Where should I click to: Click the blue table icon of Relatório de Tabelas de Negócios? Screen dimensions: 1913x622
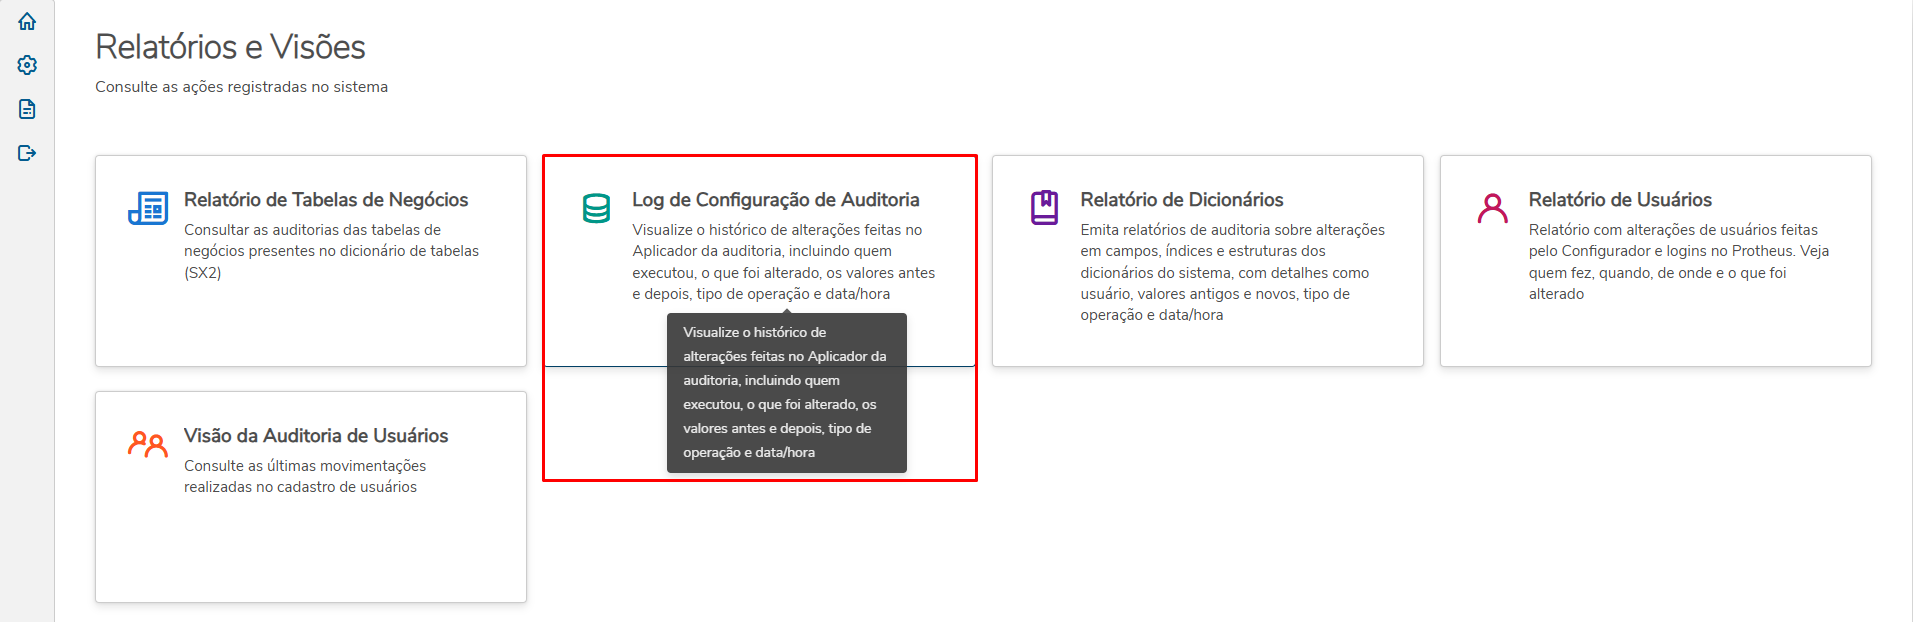point(148,208)
